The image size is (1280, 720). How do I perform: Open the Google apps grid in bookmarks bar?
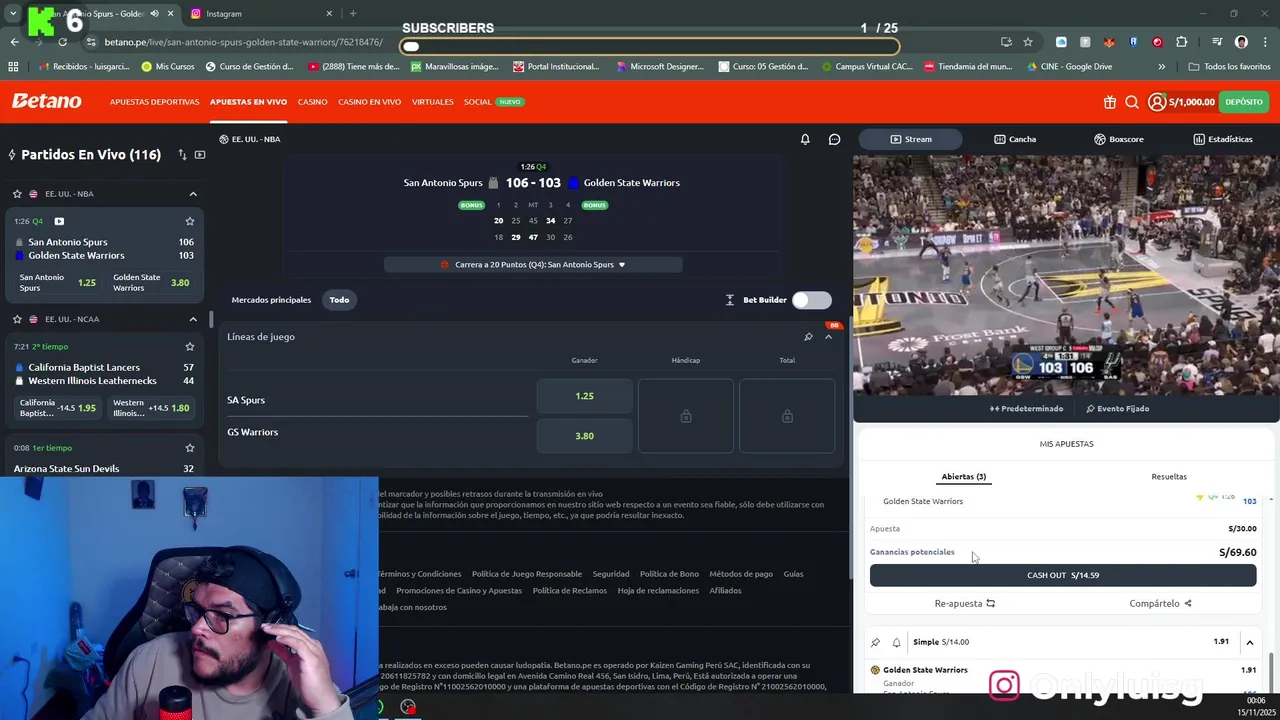pos(13,67)
